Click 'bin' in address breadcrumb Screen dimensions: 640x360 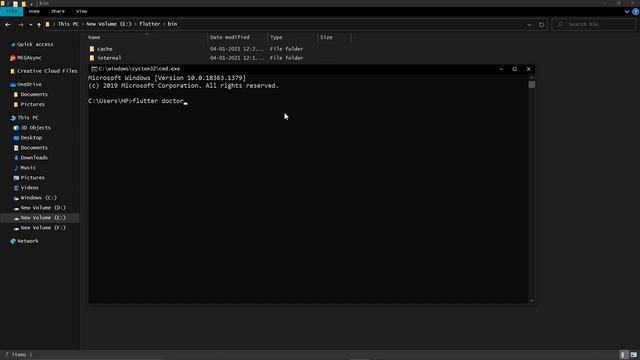[x=172, y=24]
